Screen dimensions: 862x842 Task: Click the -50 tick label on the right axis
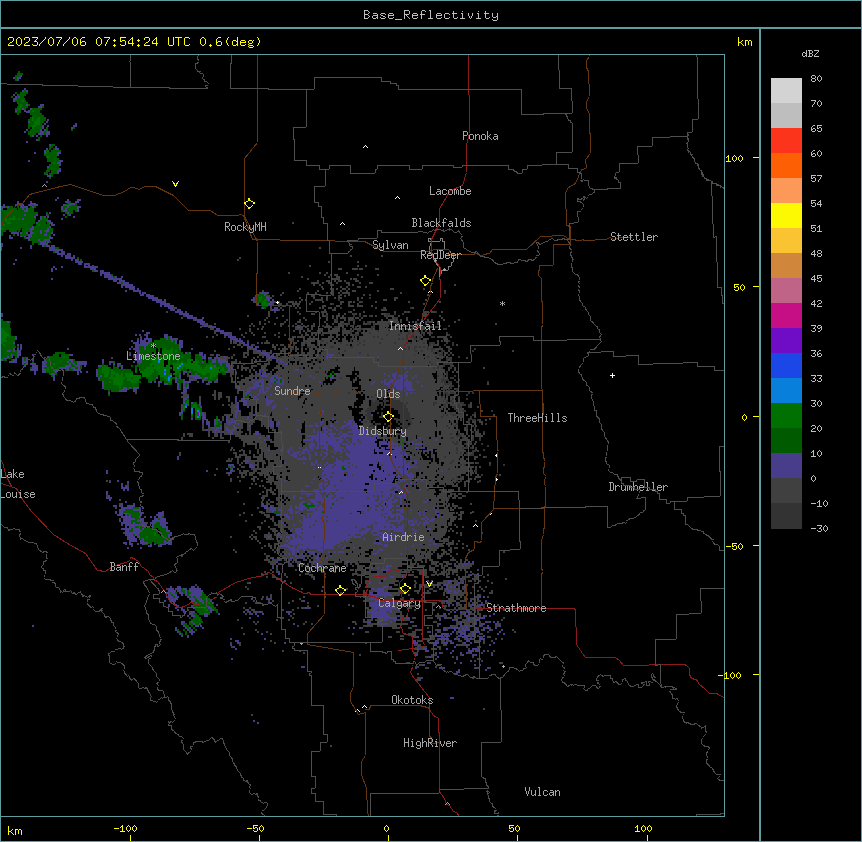pyautogui.click(x=734, y=546)
